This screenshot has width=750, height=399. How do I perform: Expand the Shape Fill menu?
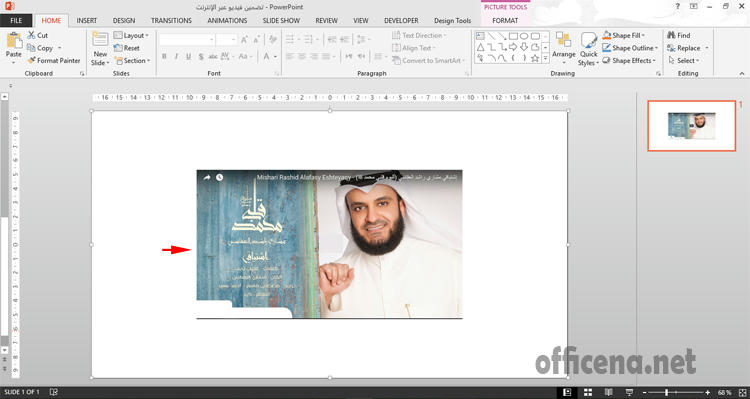(x=623, y=35)
